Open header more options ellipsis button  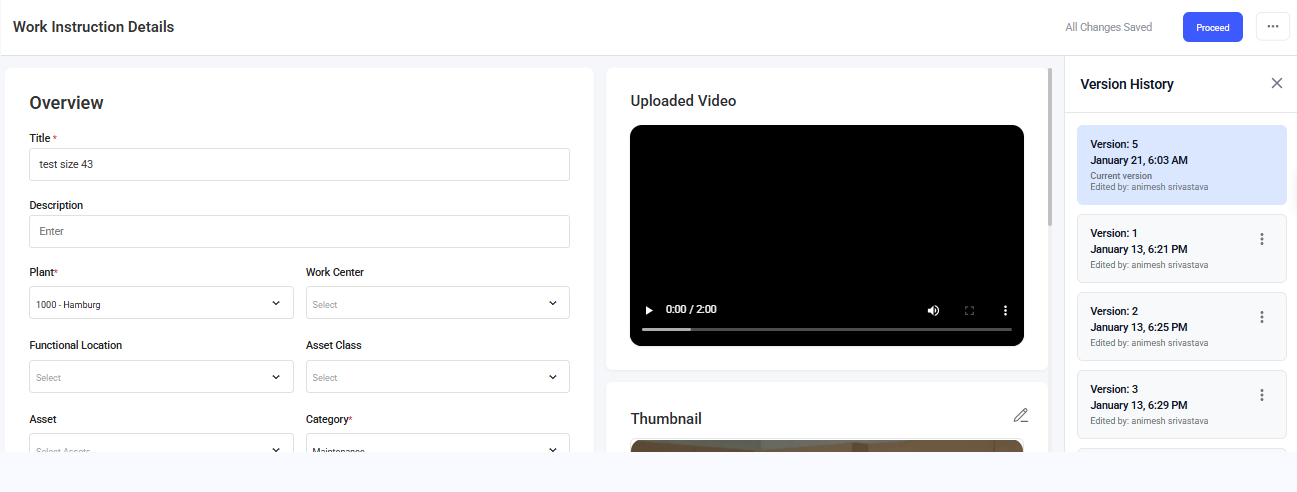pyautogui.click(x=1272, y=27)
